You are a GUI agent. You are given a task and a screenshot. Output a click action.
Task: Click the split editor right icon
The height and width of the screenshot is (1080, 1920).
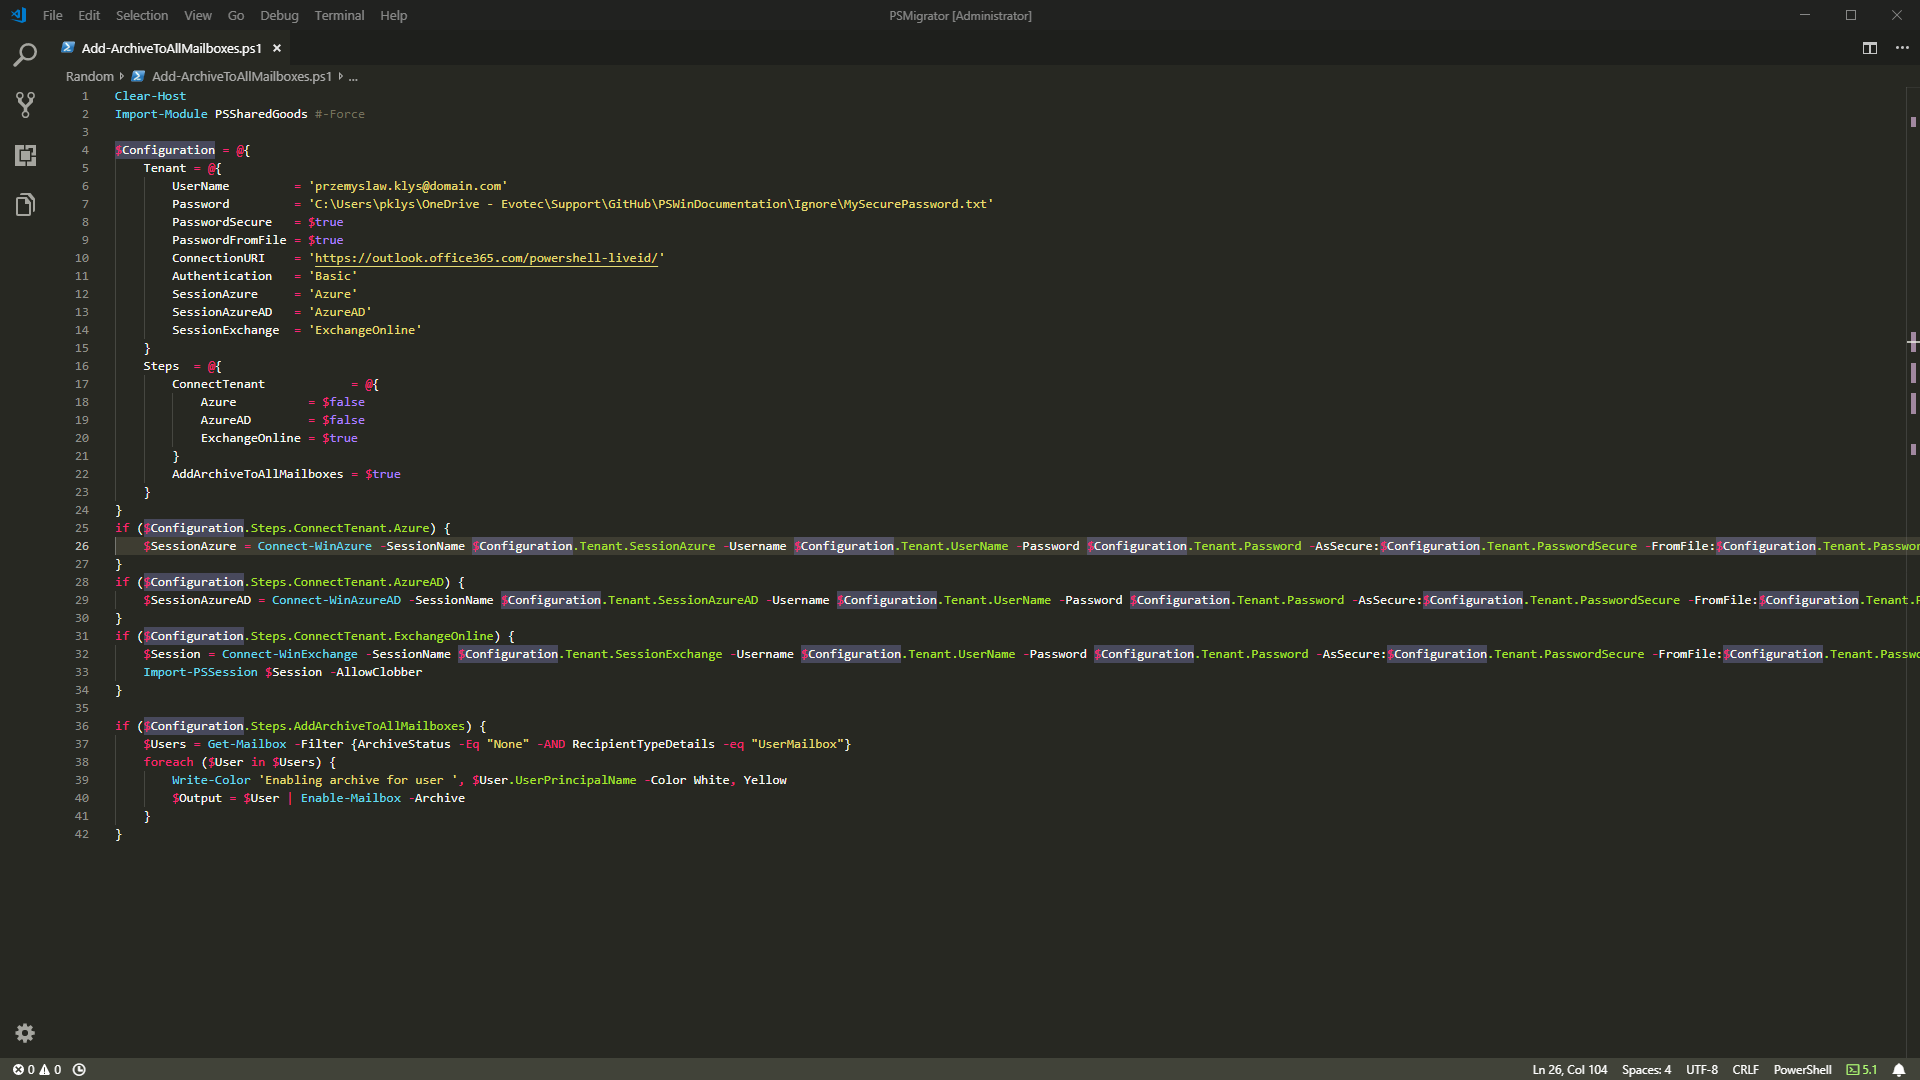pos(1869,48)
